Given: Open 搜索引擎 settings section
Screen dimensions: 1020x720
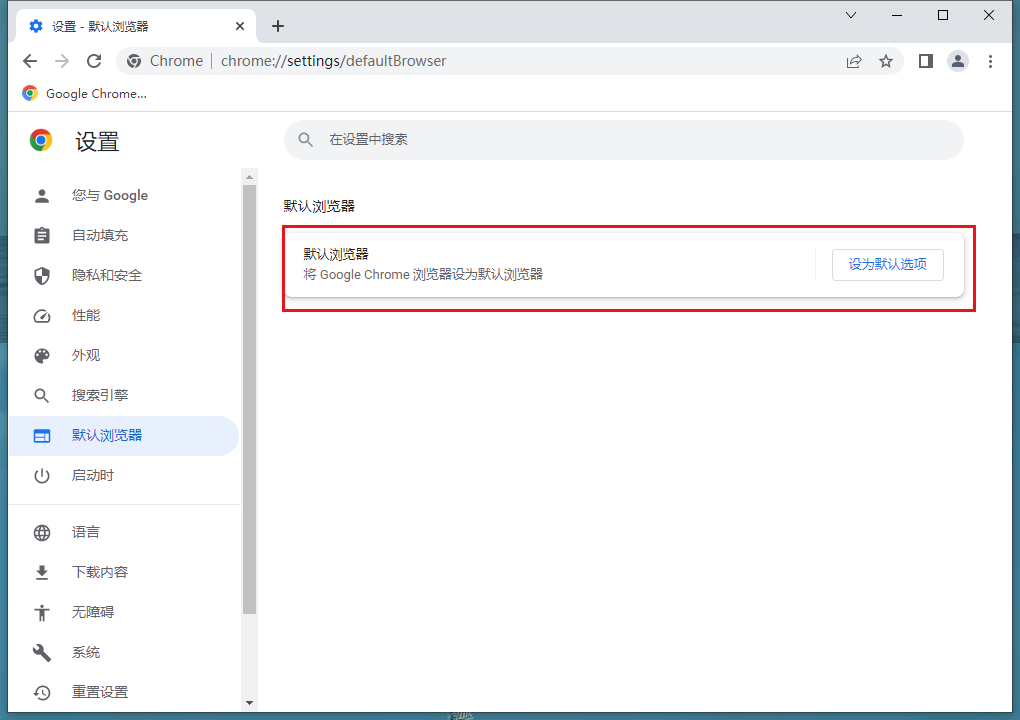Looking at the screenshot, I should click(x=124, y=395).
